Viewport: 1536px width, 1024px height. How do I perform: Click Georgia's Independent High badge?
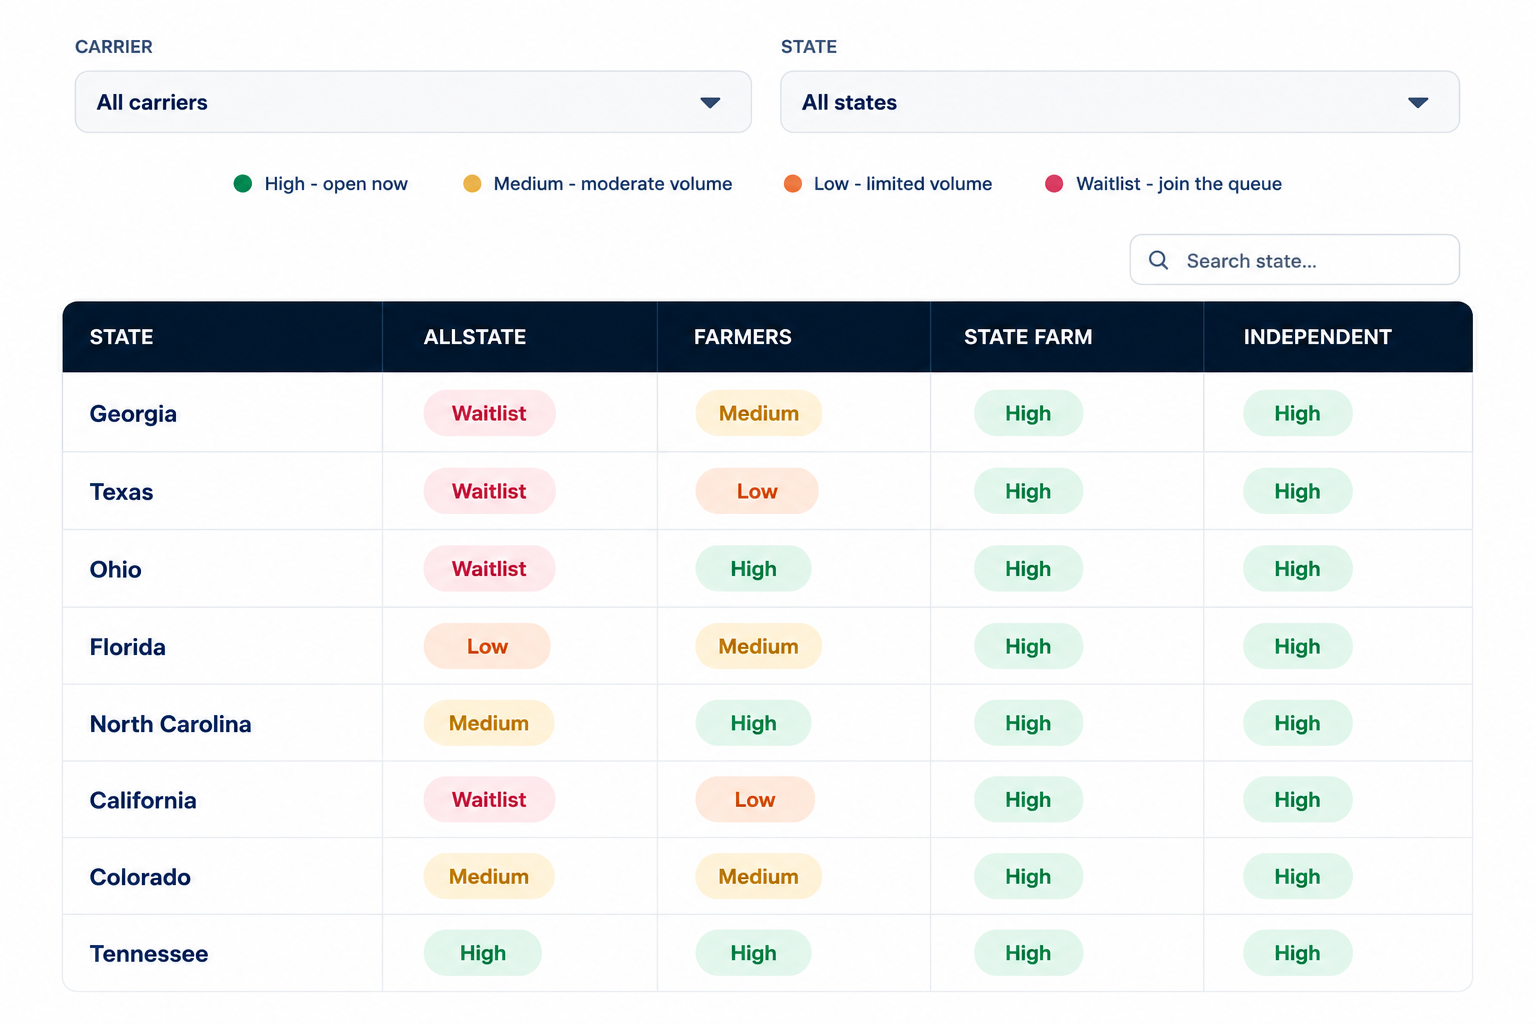coord(1297,413)
